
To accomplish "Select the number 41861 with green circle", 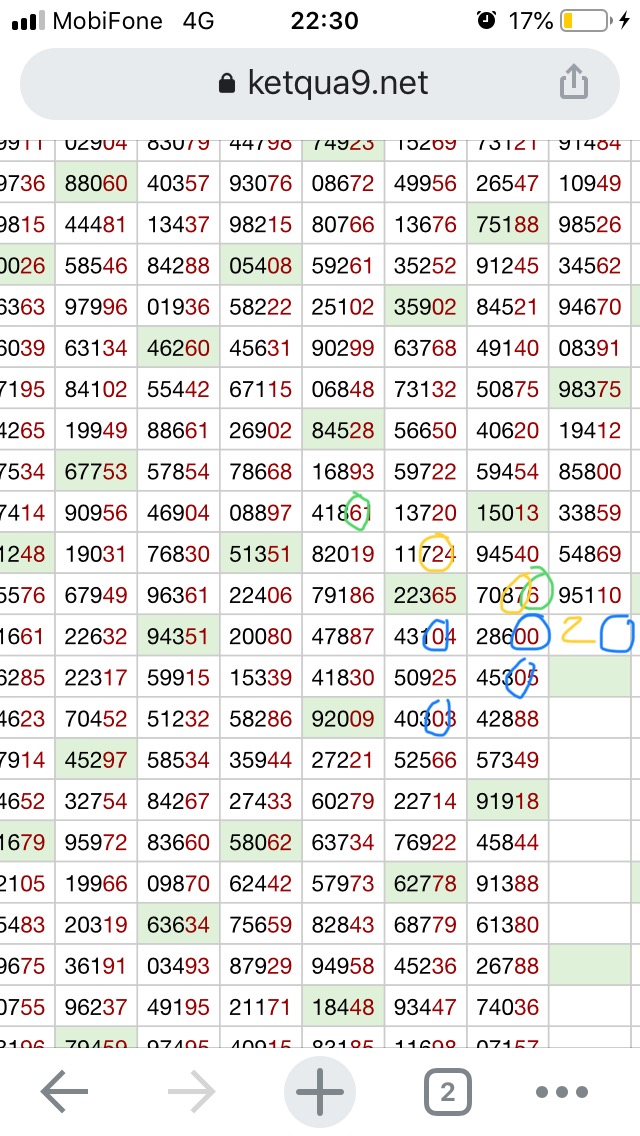I will point(343,513).
